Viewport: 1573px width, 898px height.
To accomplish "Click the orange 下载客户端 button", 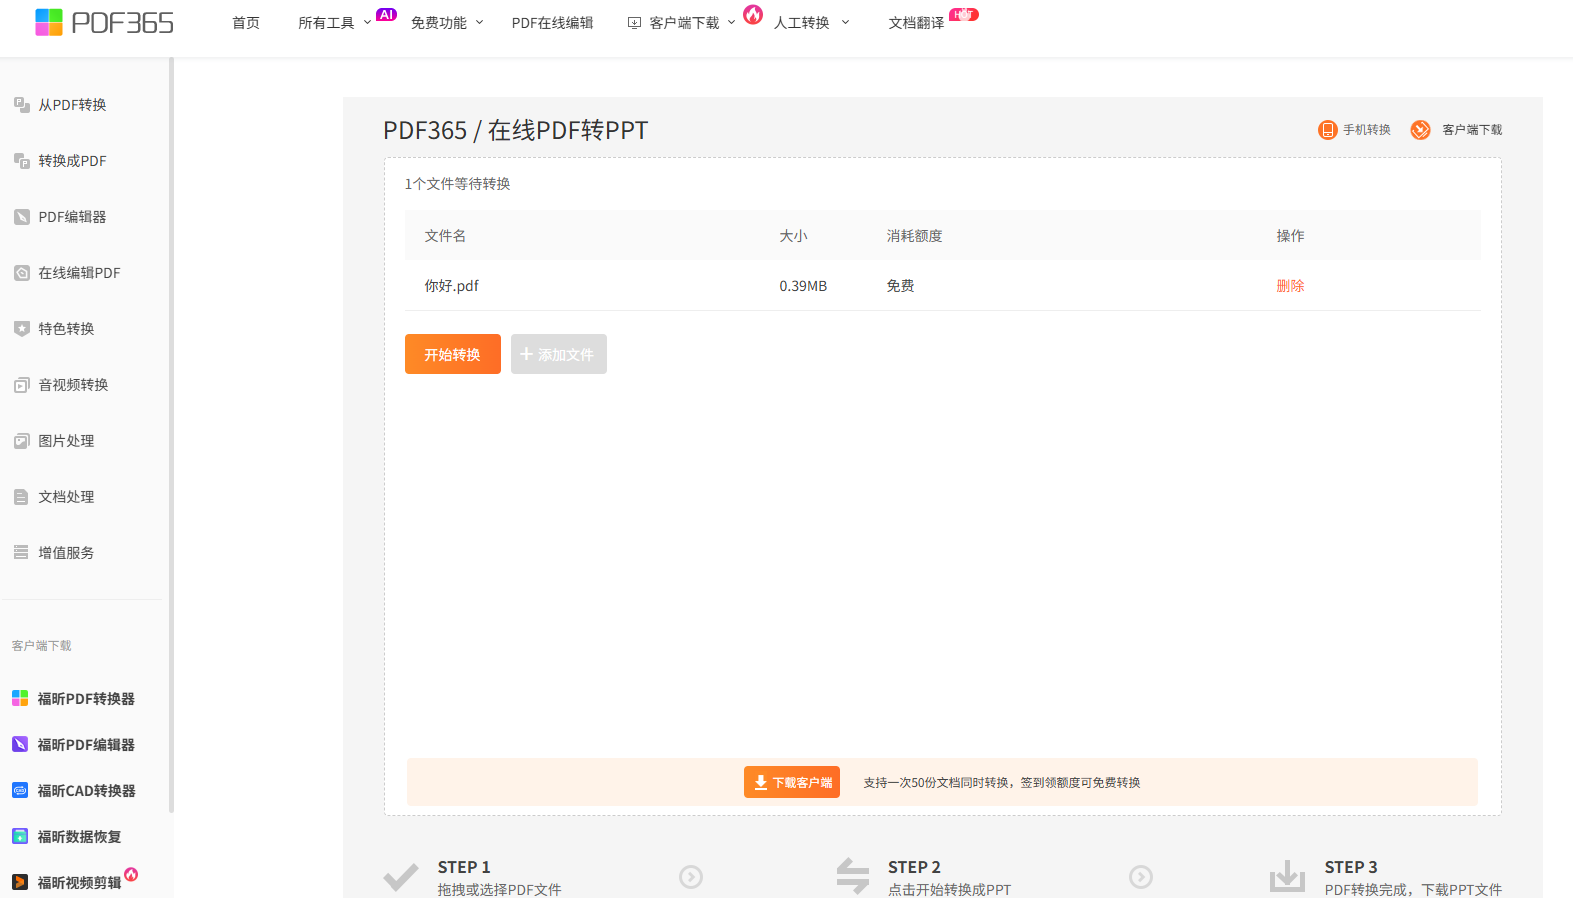I will click(792, 782).
